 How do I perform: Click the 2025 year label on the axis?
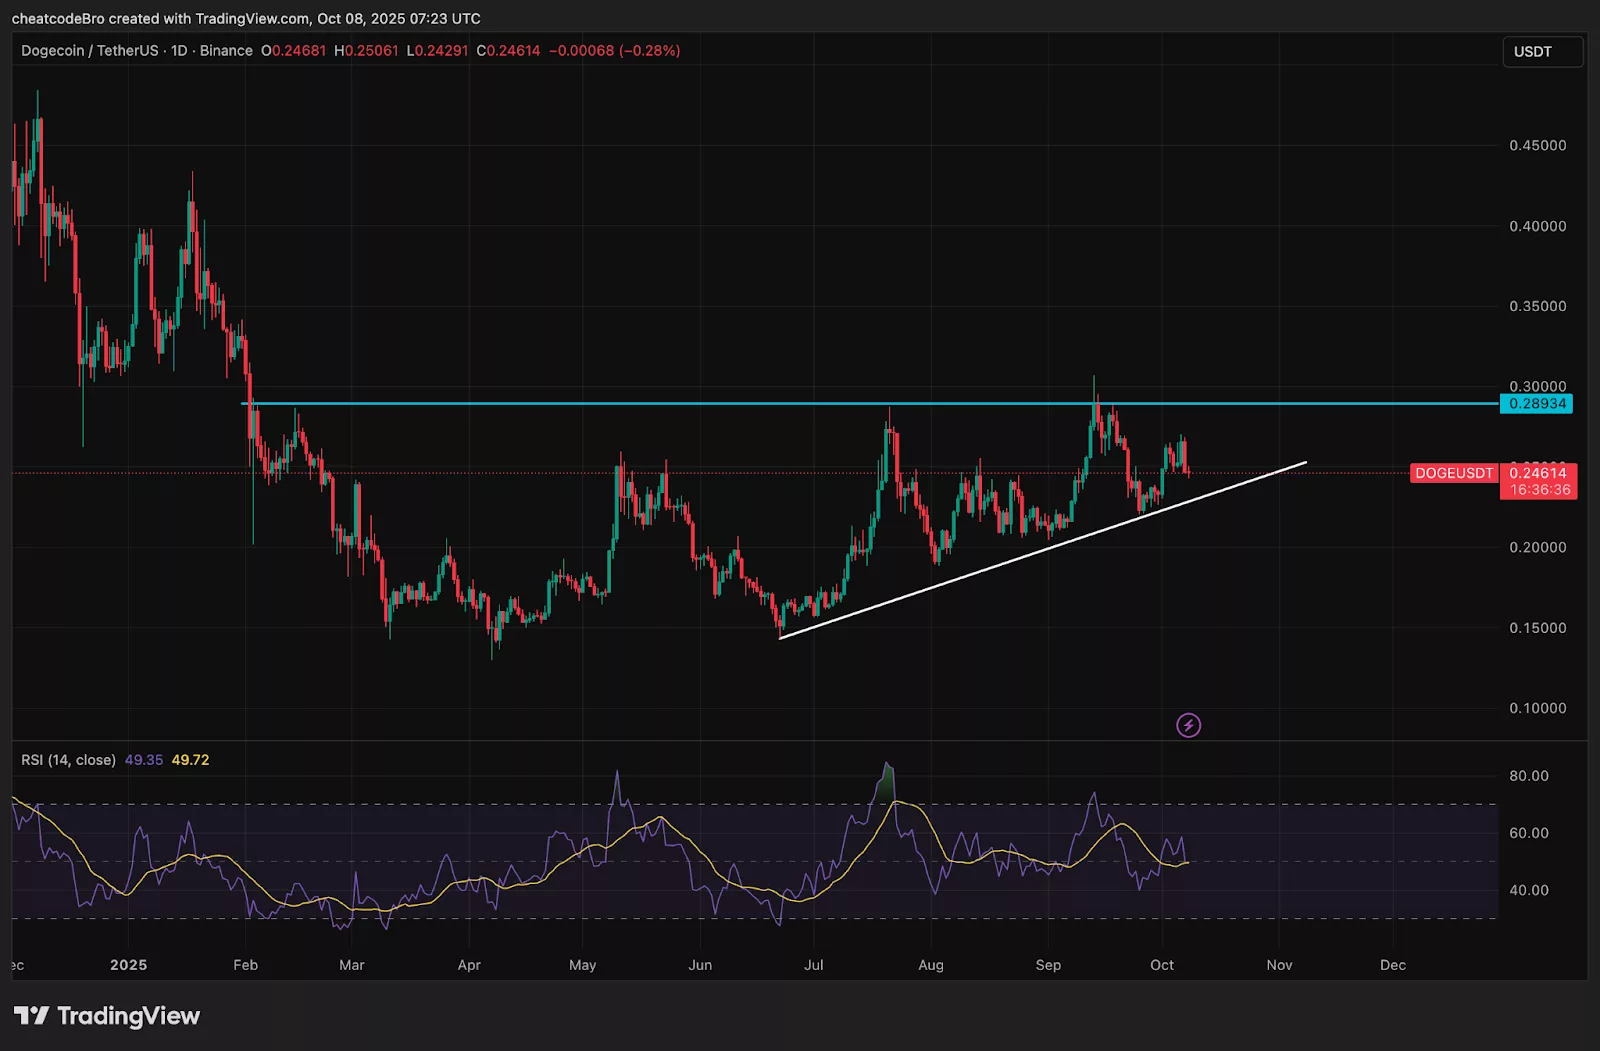click(127, 965)
